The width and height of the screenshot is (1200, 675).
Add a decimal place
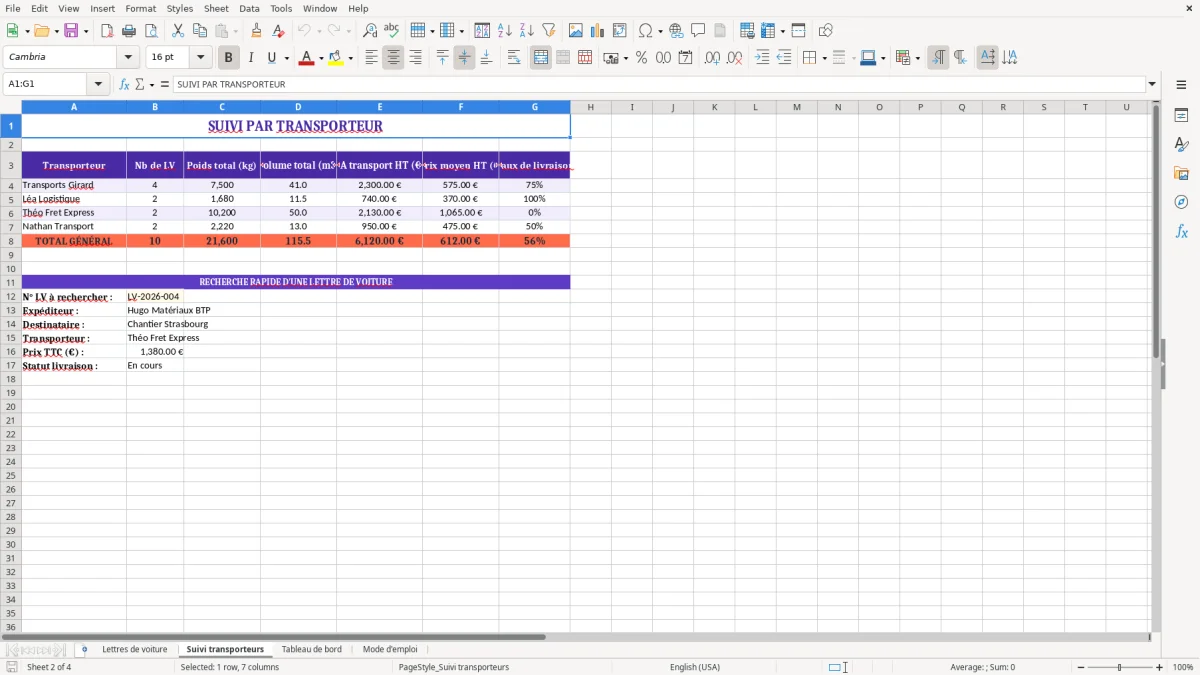[x=713, y=58]
